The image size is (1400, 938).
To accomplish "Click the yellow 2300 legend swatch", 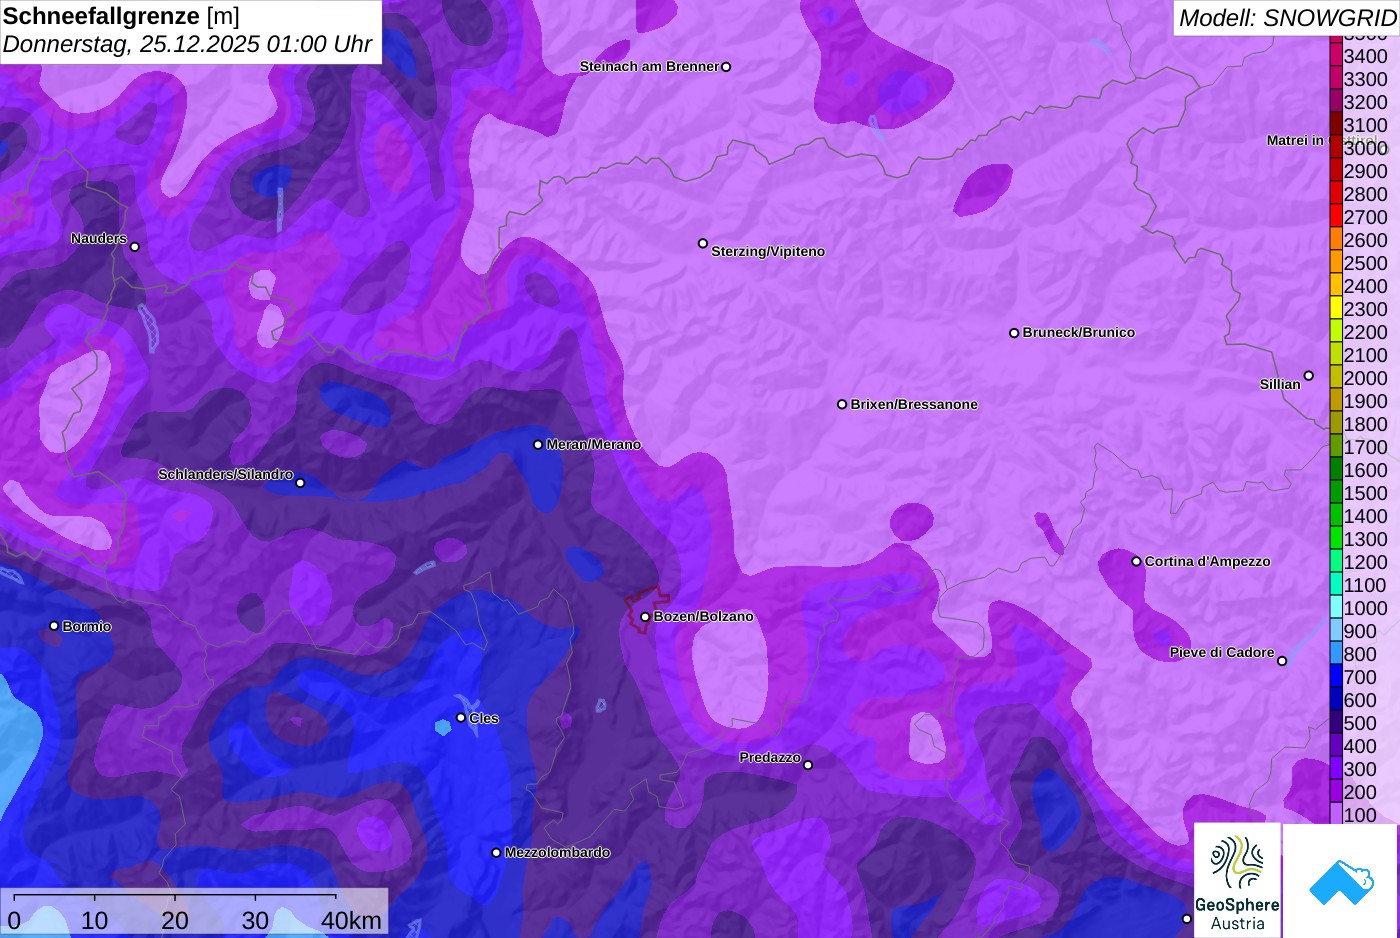I will pyautogui.click(x=1335, y=309).
